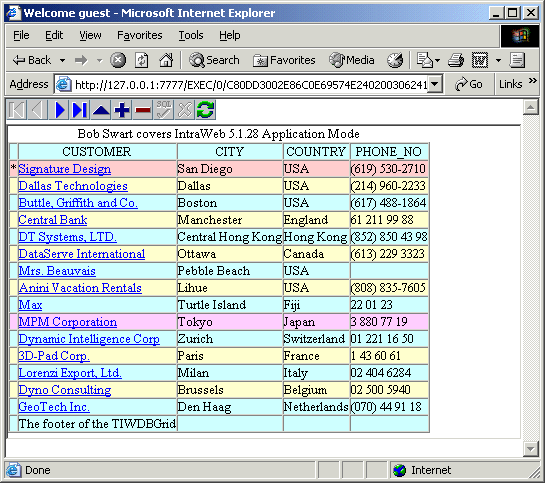Expand the Links toolbar chevron
The image size is (545, 483).
pyautogui.click(x=532, y=81)
